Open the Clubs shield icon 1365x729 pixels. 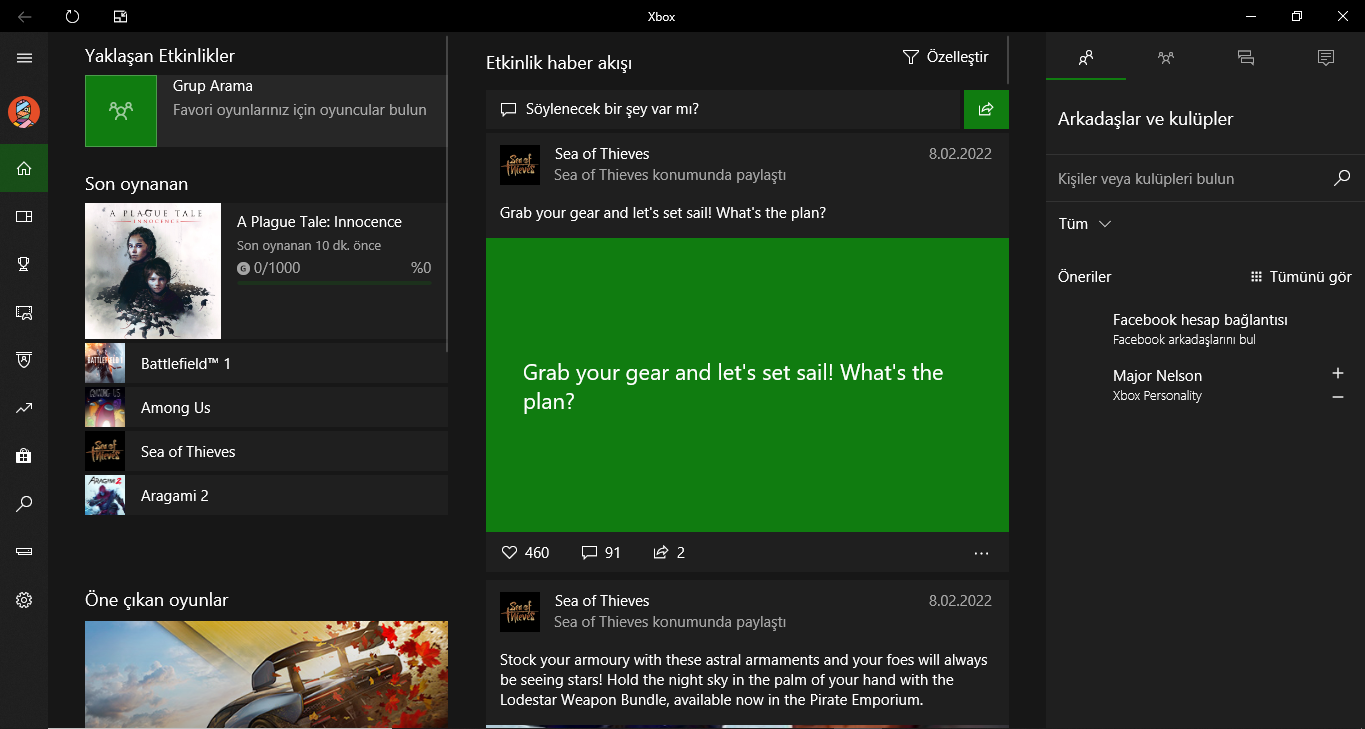(x=24, y=360)
